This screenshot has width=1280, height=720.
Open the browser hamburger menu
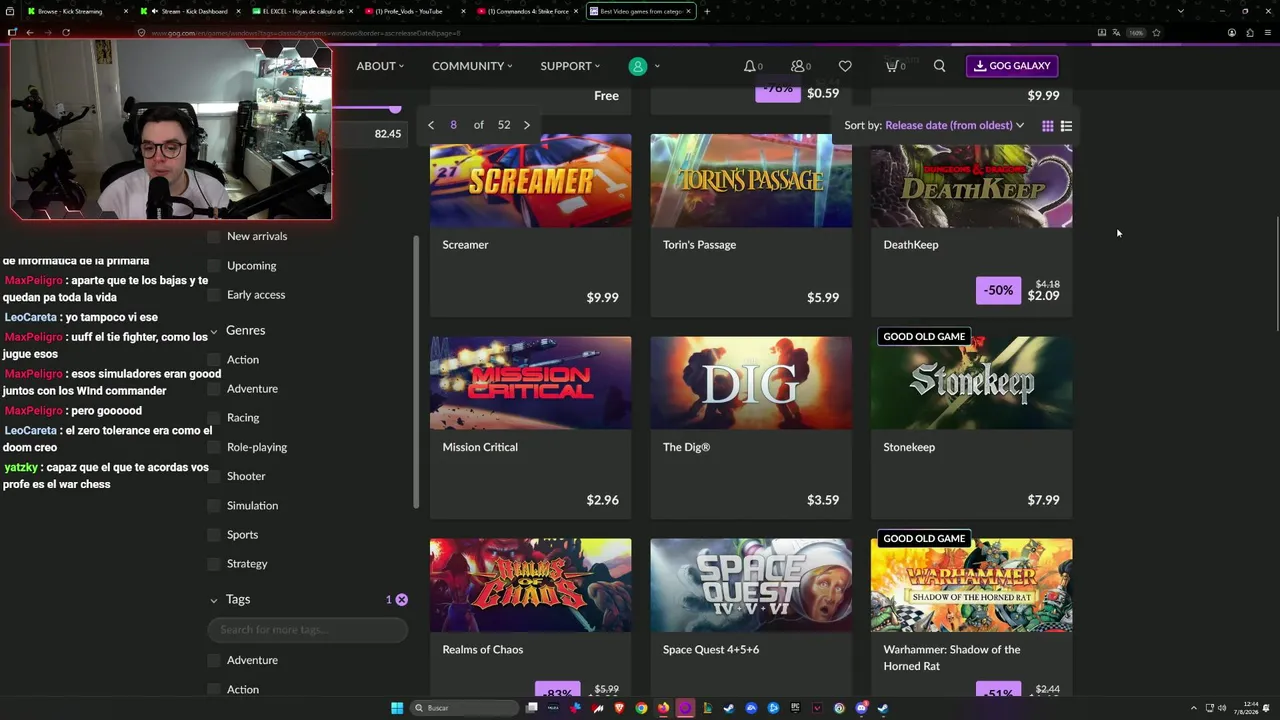[x=1267, y=33]
